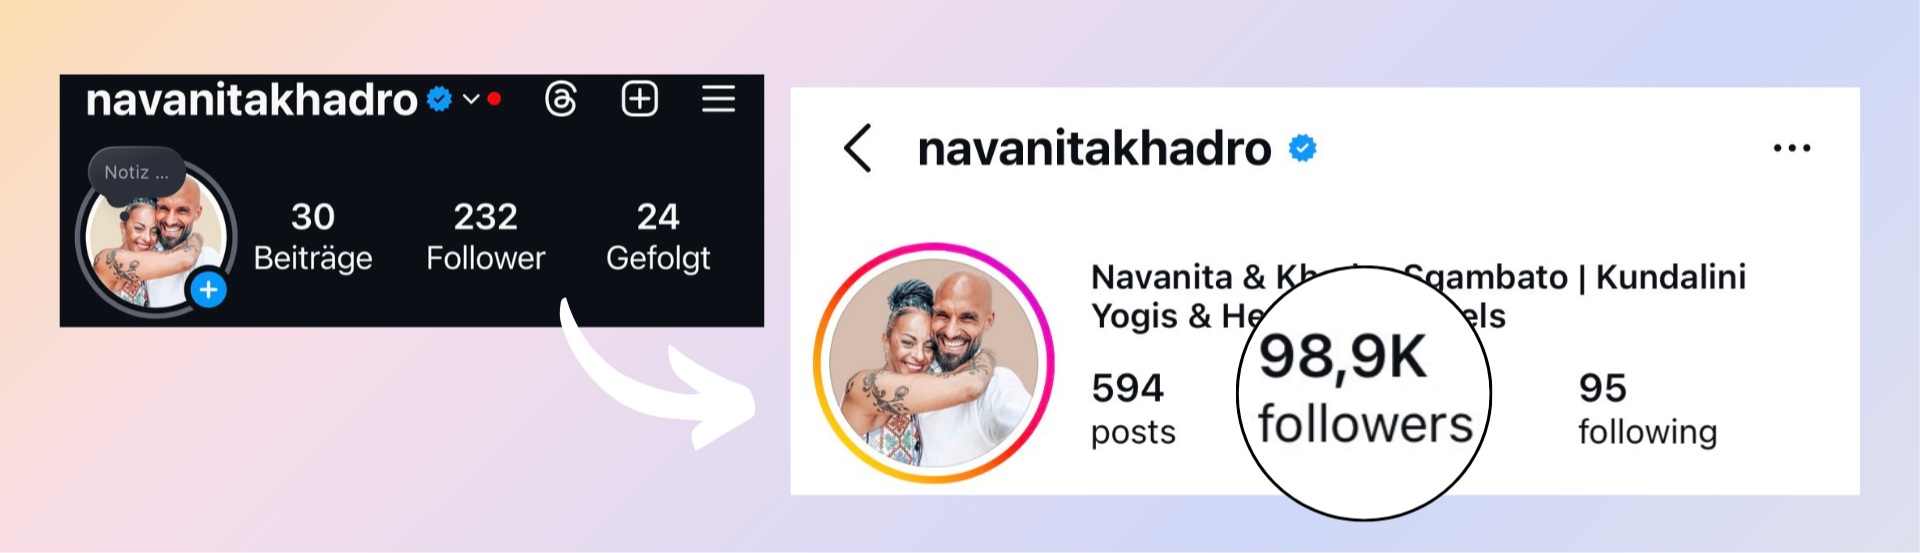Screen dimensions: 1920x553
Task: Open the 24 Gefolgt list
Action: click(x=658, y=237)
